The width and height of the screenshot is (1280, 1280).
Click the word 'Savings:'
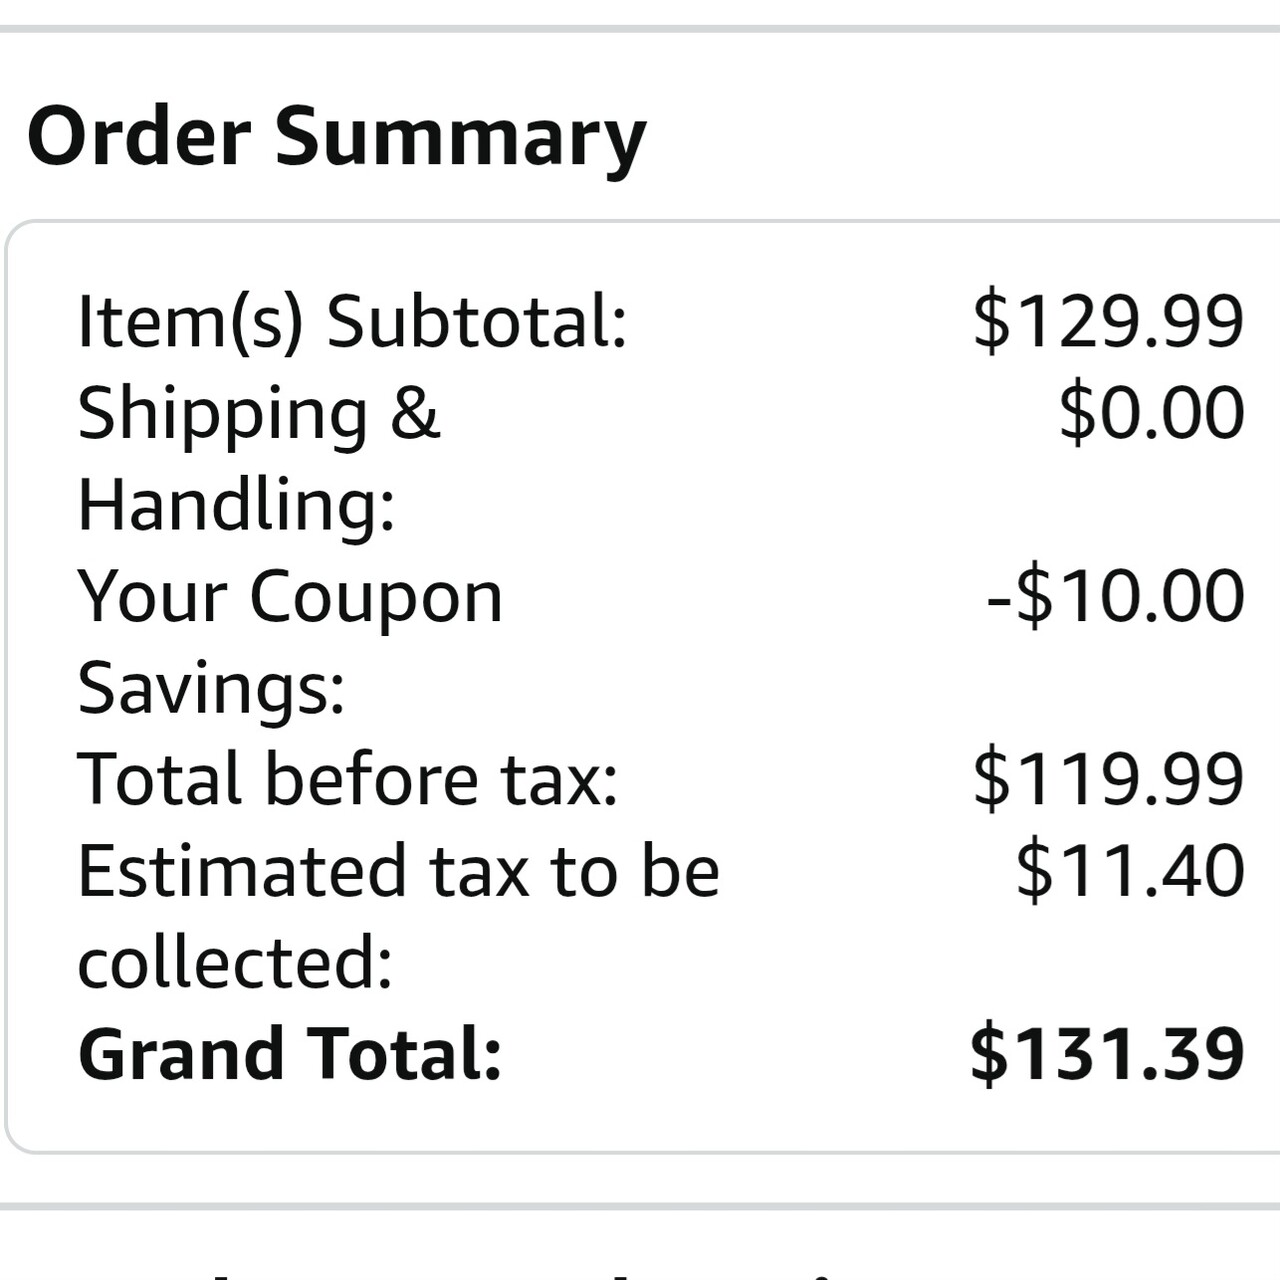[211, 688]
